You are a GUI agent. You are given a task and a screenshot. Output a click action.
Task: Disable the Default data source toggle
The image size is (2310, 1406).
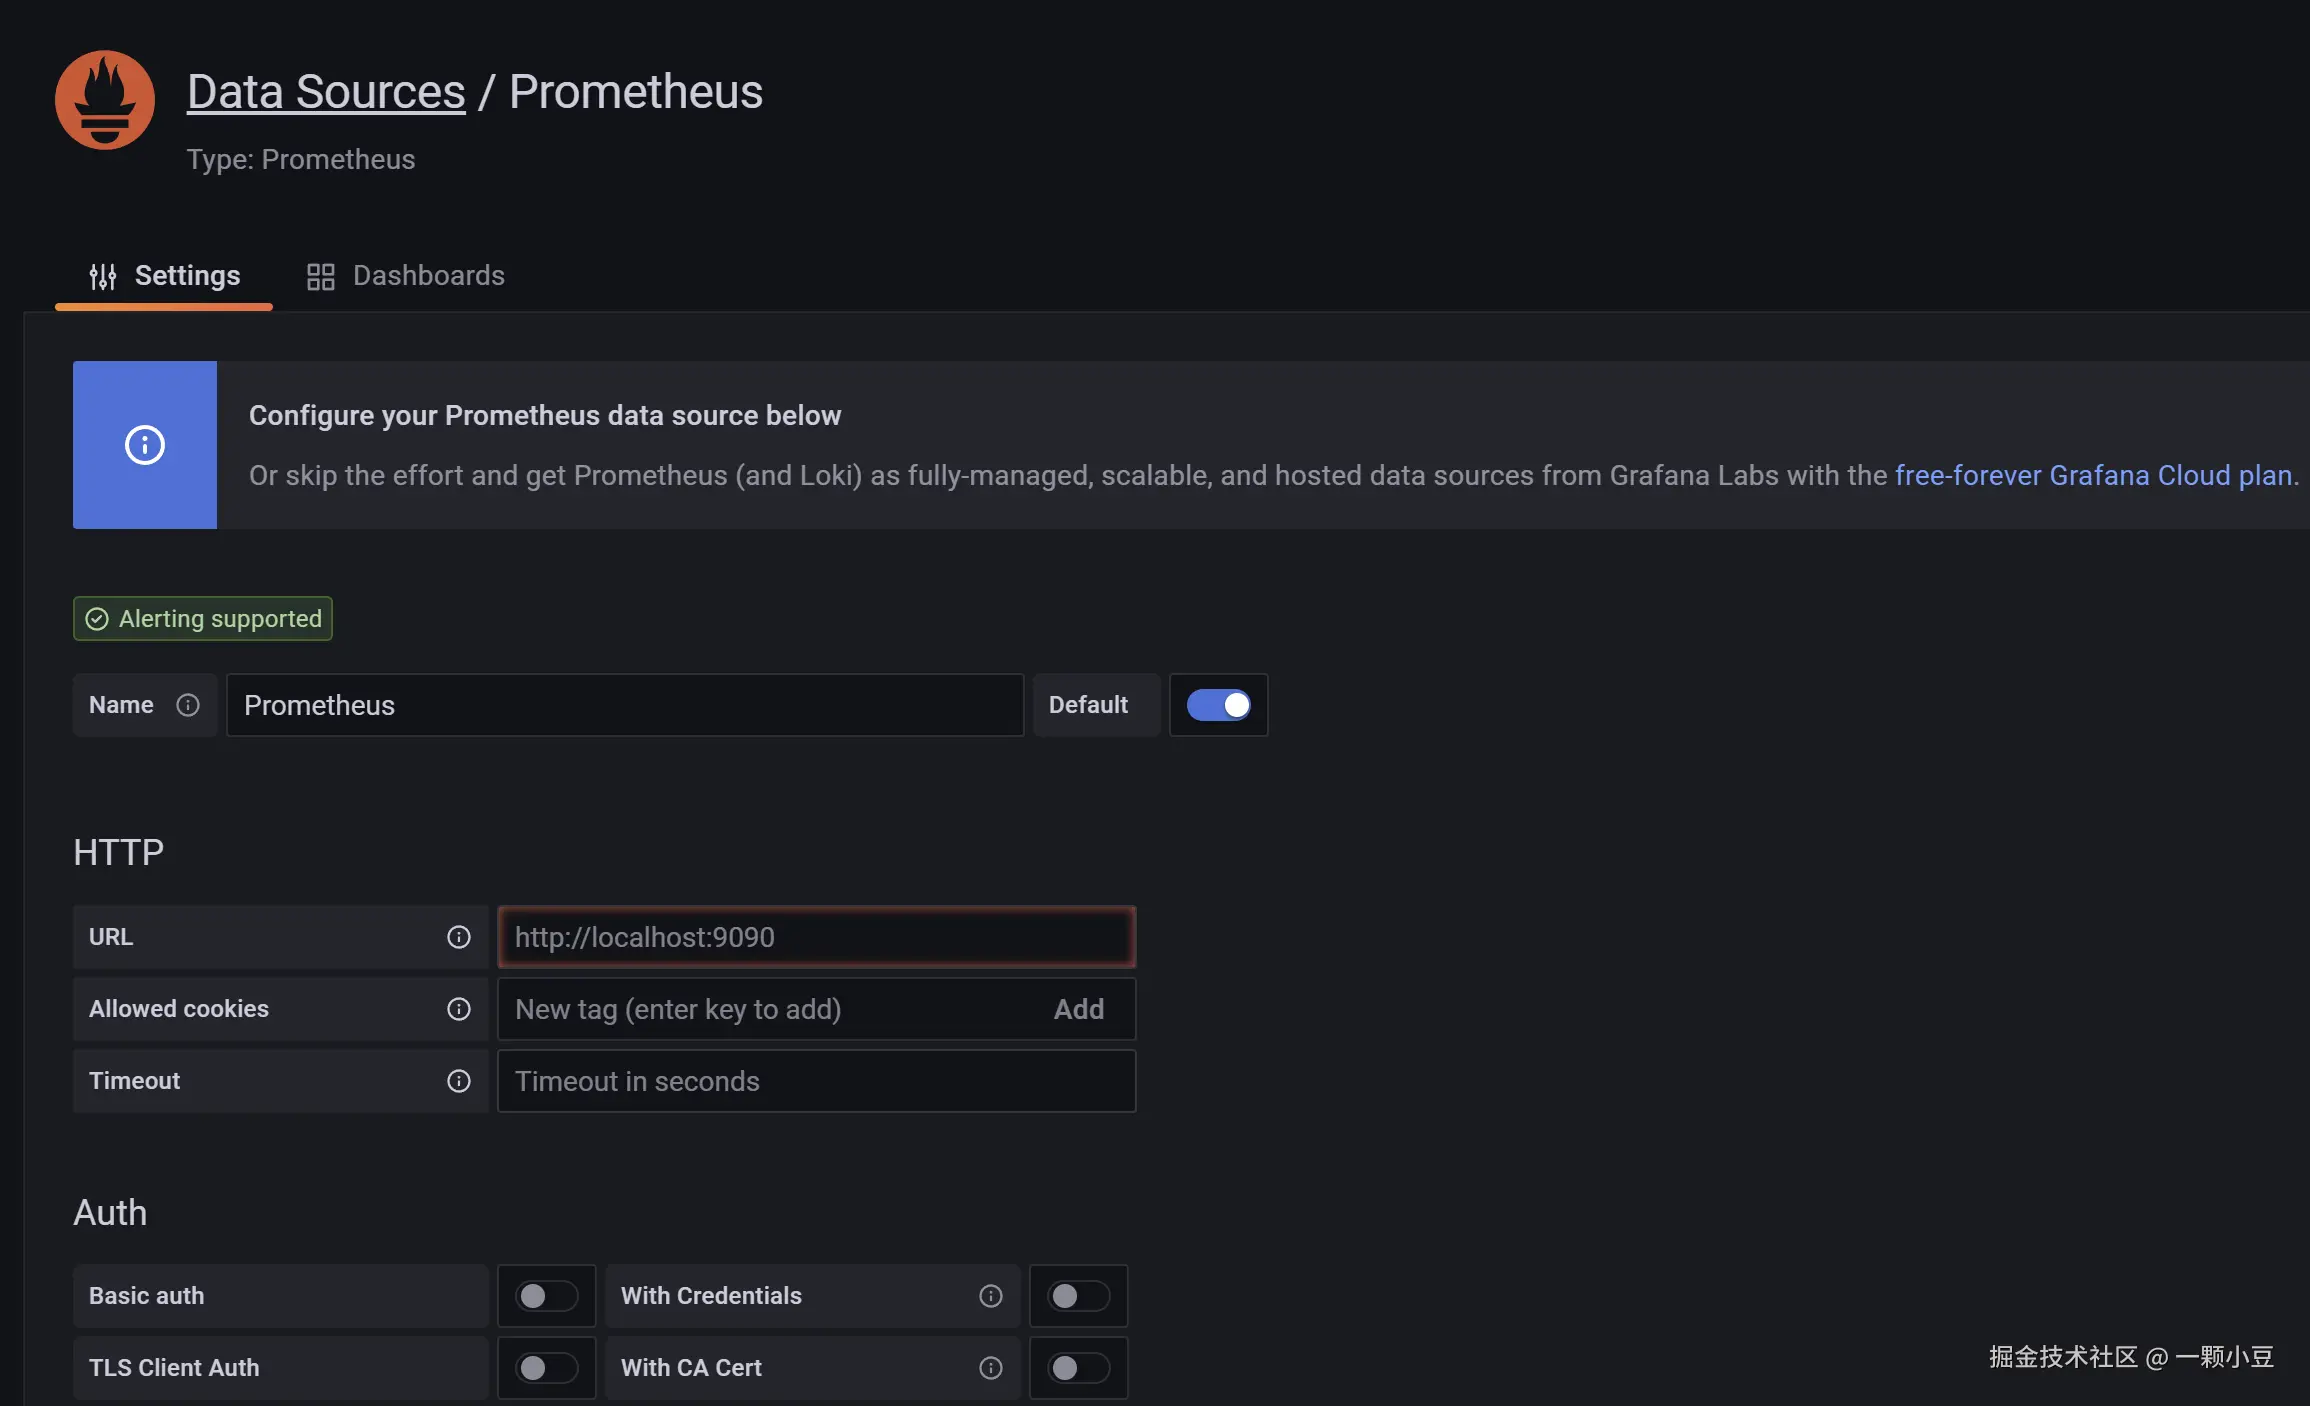1218,705
